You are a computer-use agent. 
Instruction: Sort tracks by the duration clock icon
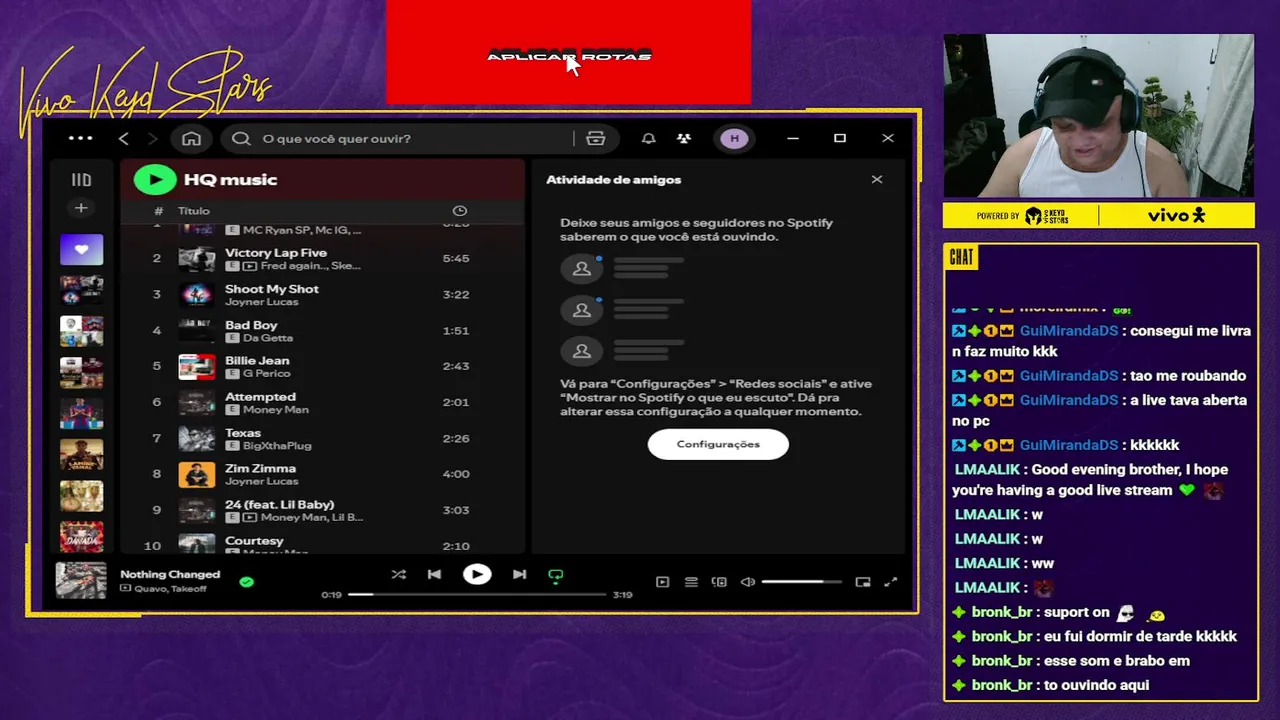tap(460, 210)
